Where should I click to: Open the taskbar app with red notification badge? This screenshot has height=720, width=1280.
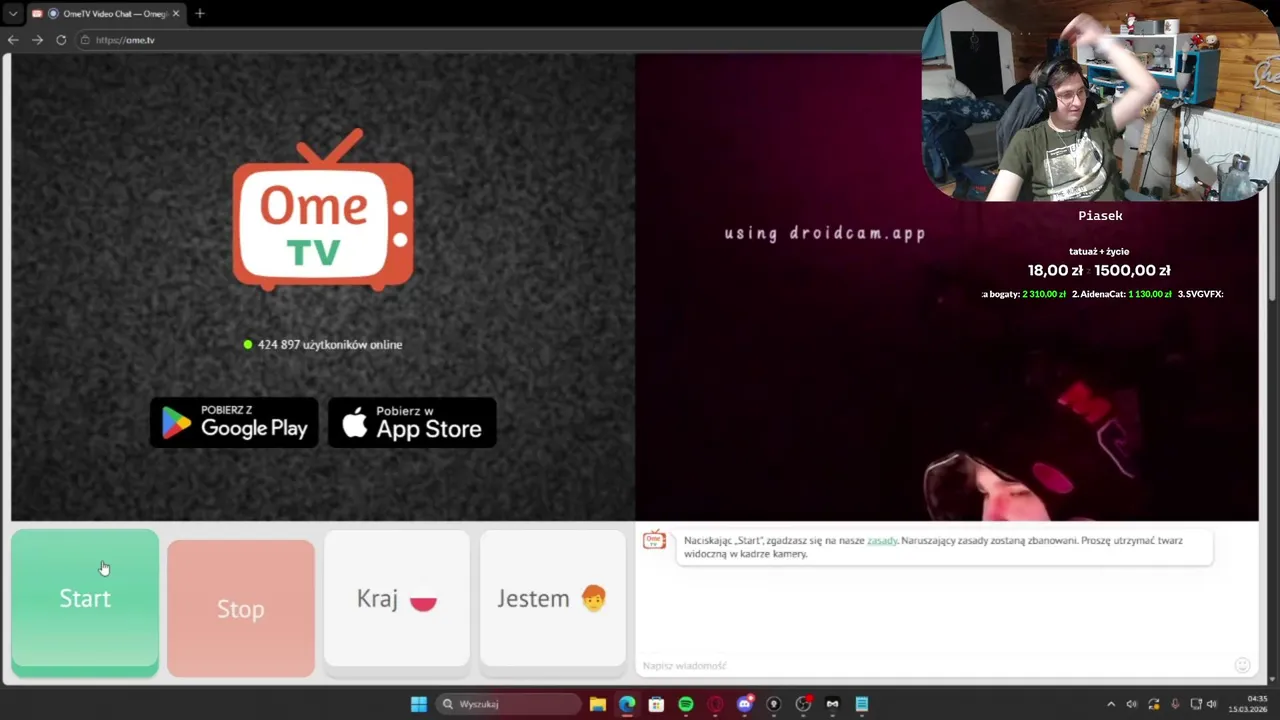[803, 704]
